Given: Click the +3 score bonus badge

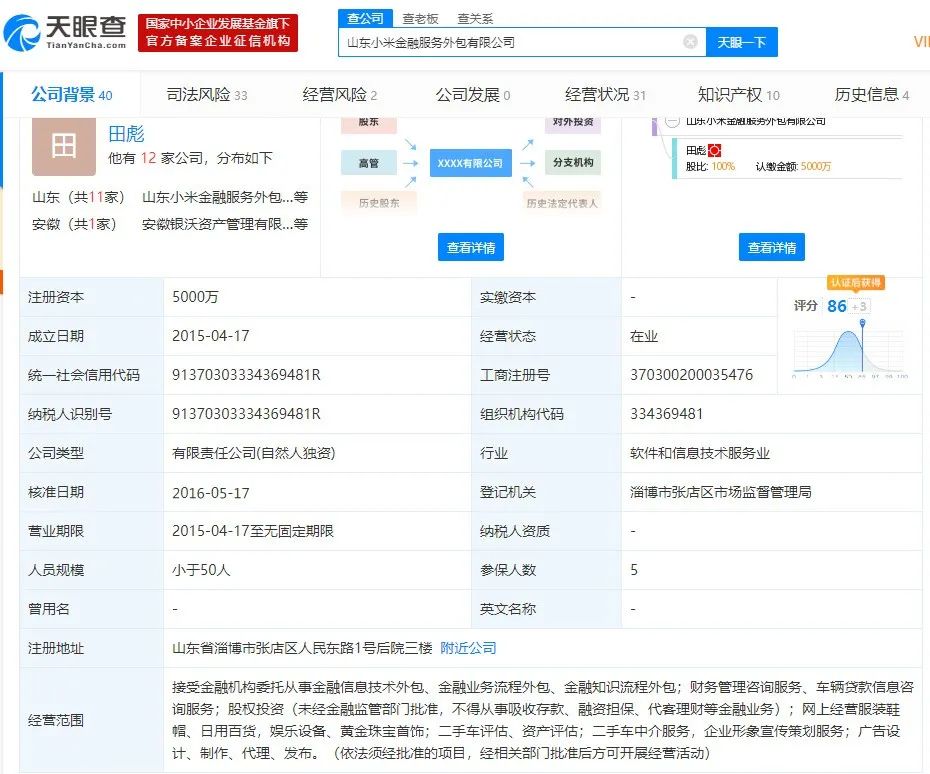Looking at the screenshot, I should click(x=859, y=306).
